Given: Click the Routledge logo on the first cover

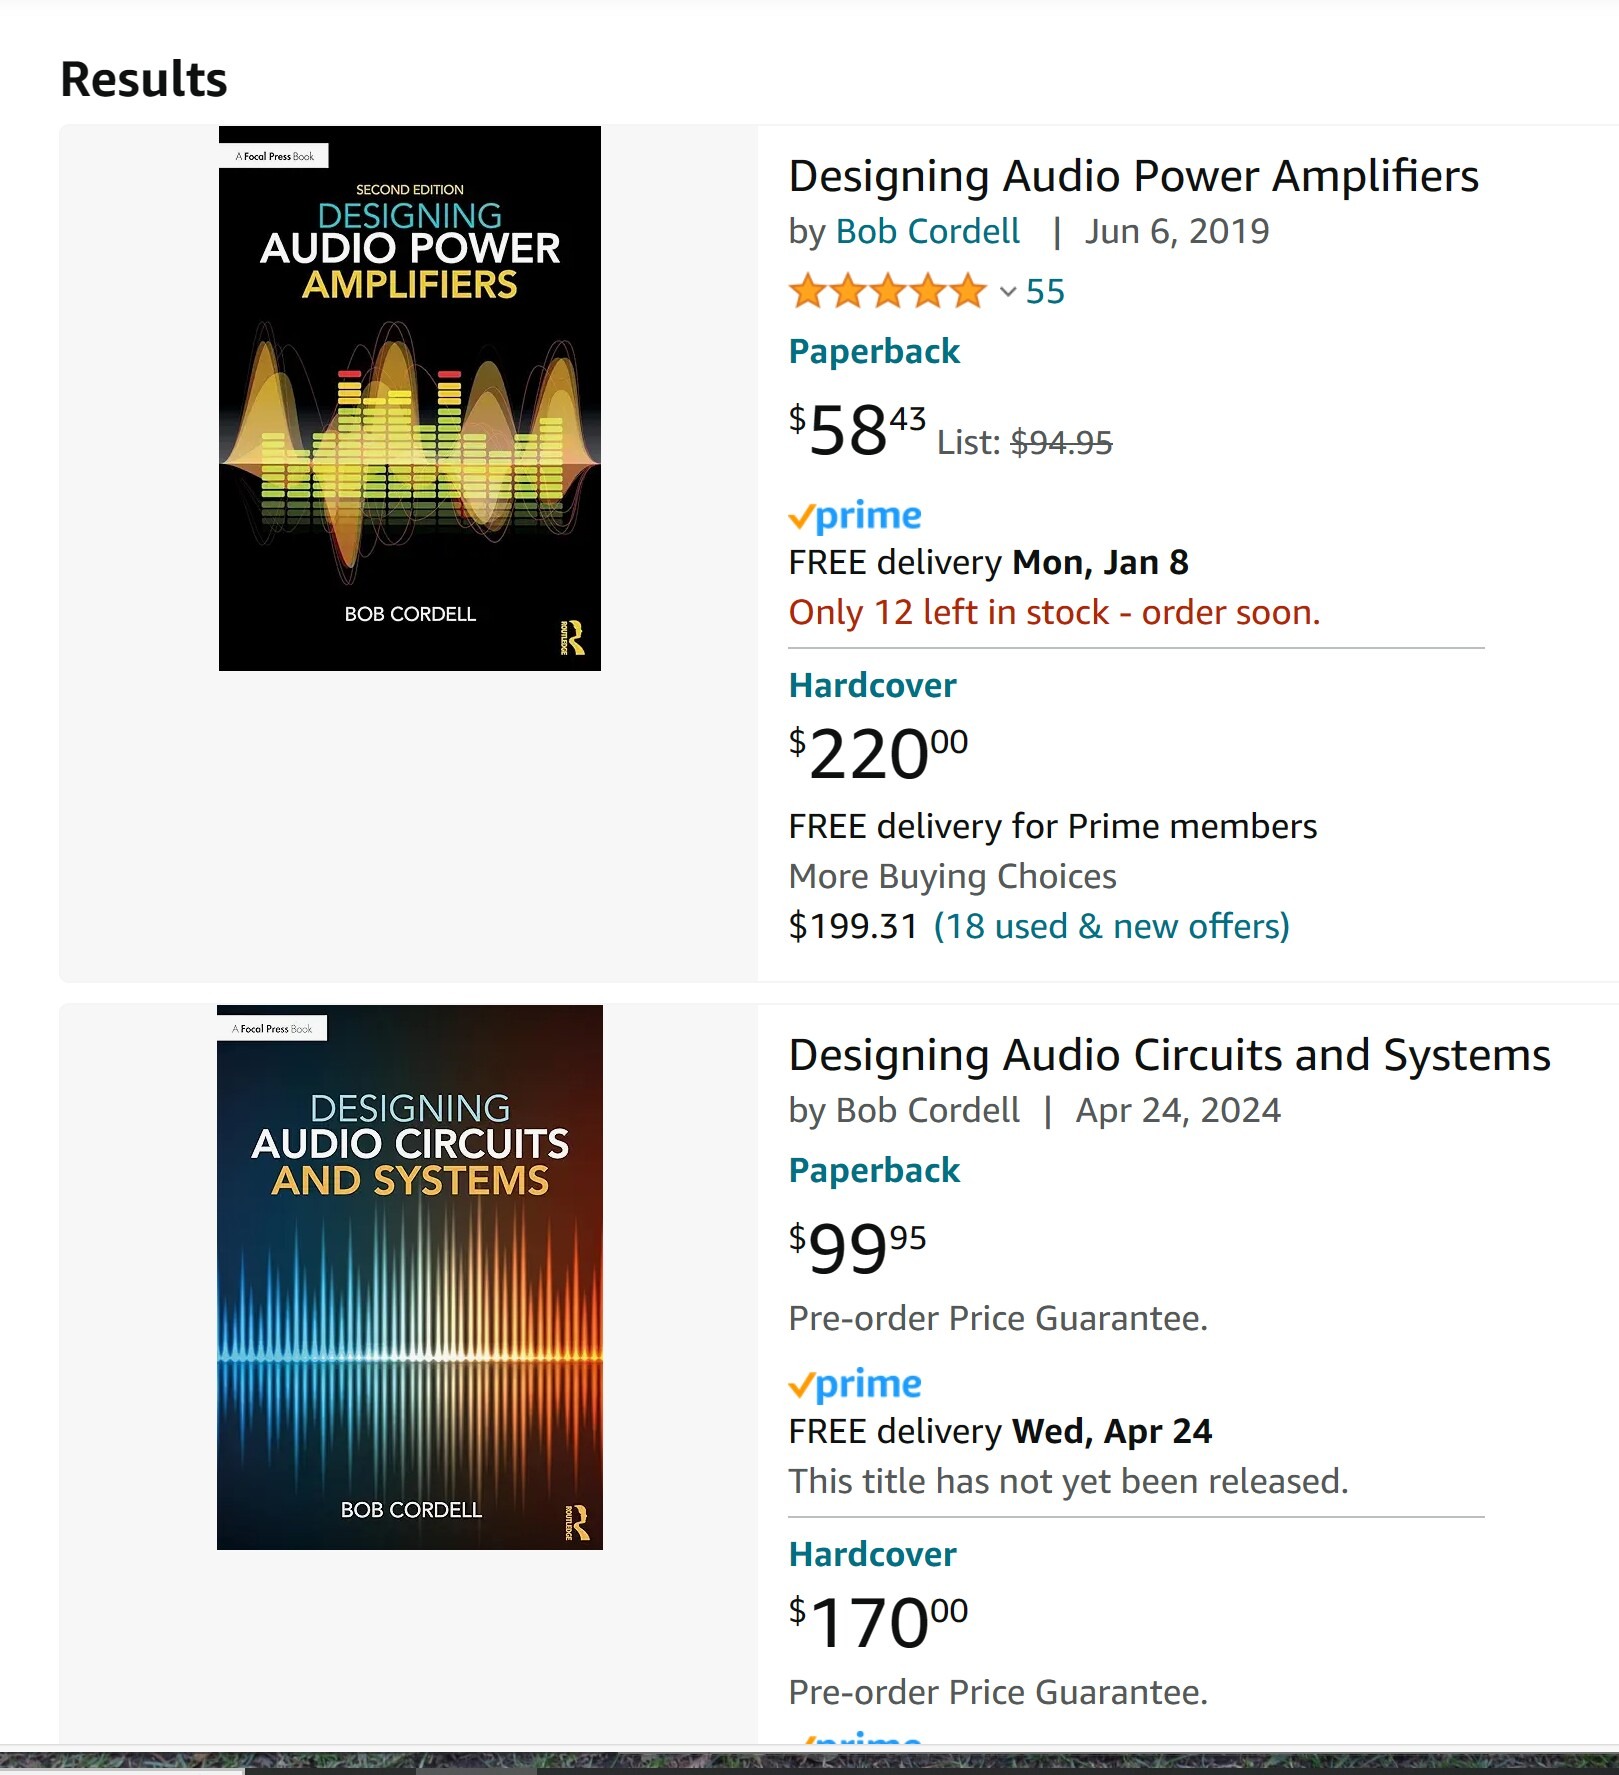Looking at the screenshot, I should tap(572, 638).
